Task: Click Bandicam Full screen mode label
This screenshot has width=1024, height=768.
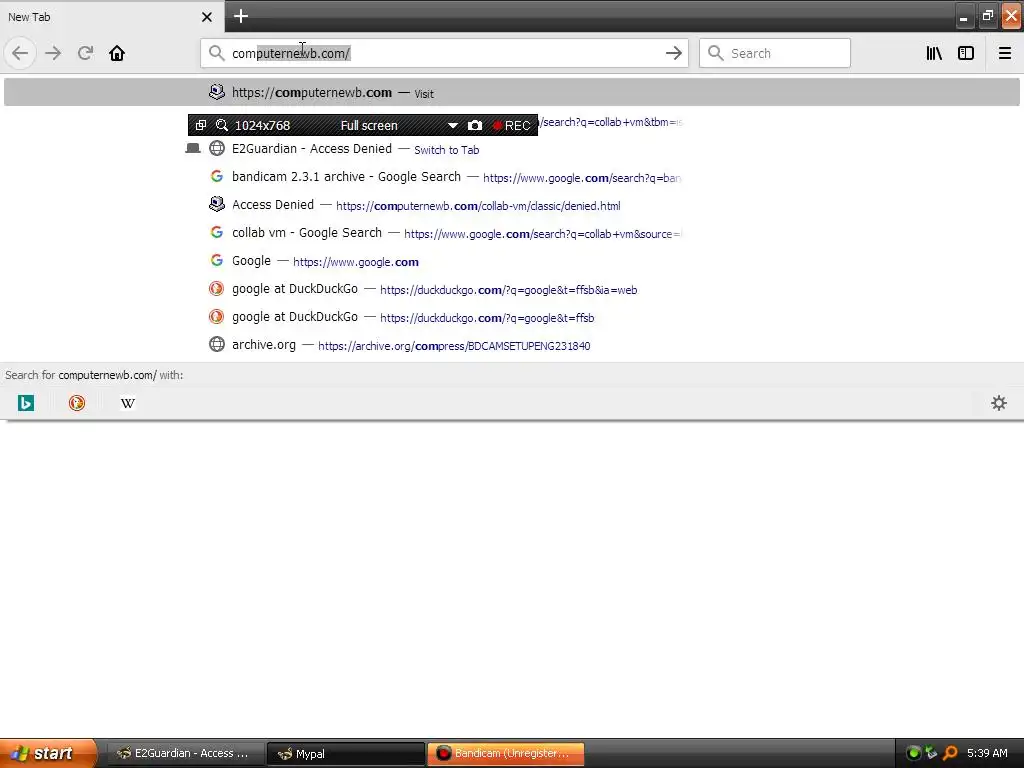Action: click(369, 125)
